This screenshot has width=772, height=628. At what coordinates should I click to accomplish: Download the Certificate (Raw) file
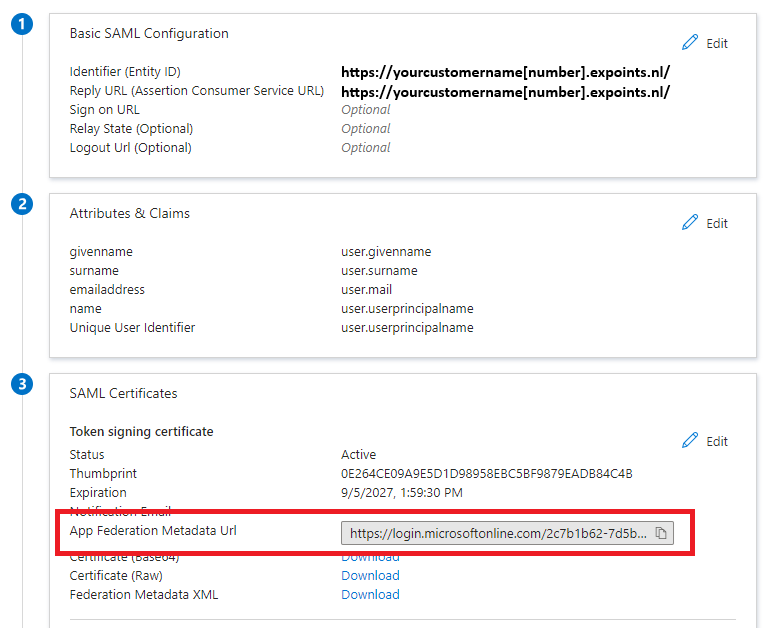click(x=370, y=575)
